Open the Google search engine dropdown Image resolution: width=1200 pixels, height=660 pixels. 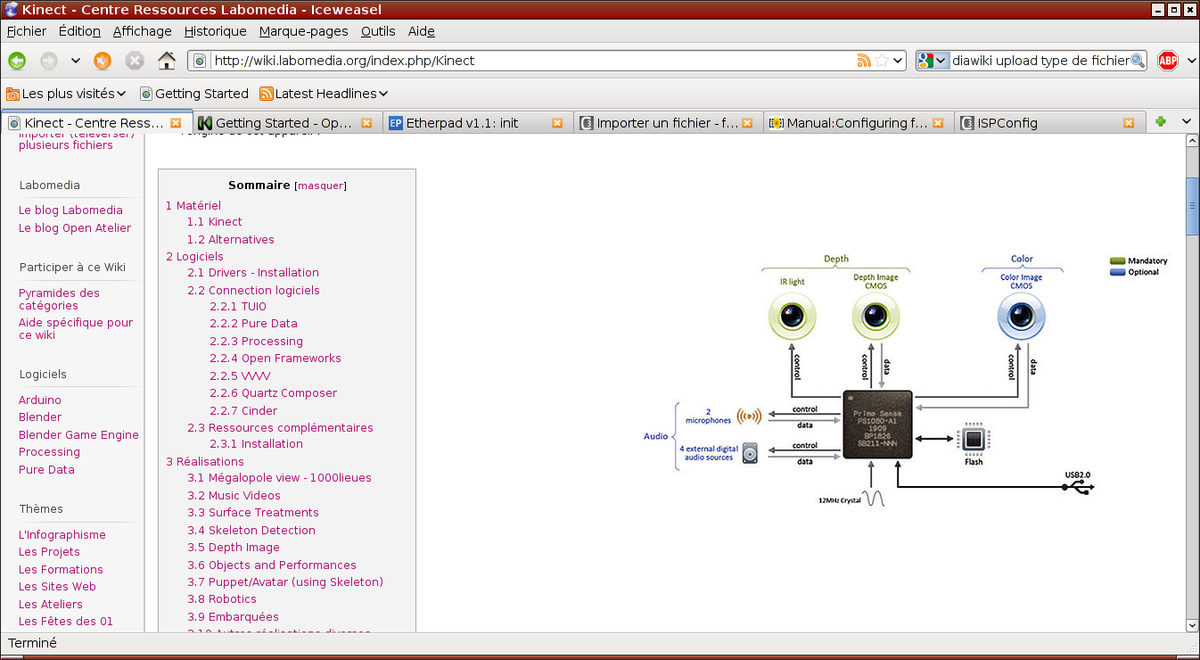[932, 61]
